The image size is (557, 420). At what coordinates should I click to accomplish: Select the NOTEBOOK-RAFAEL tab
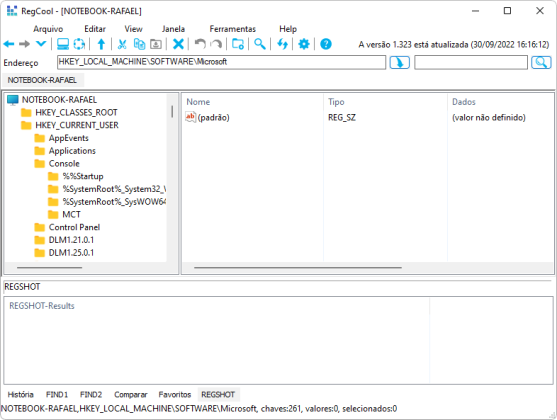[42, 80]
